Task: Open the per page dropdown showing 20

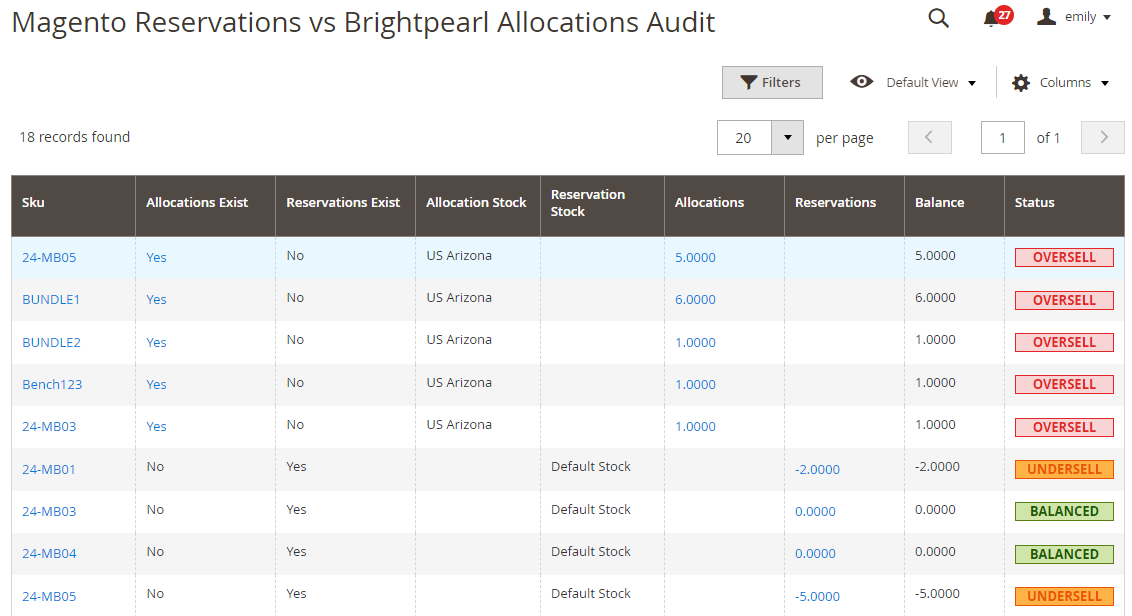Action: pos(786,137)
